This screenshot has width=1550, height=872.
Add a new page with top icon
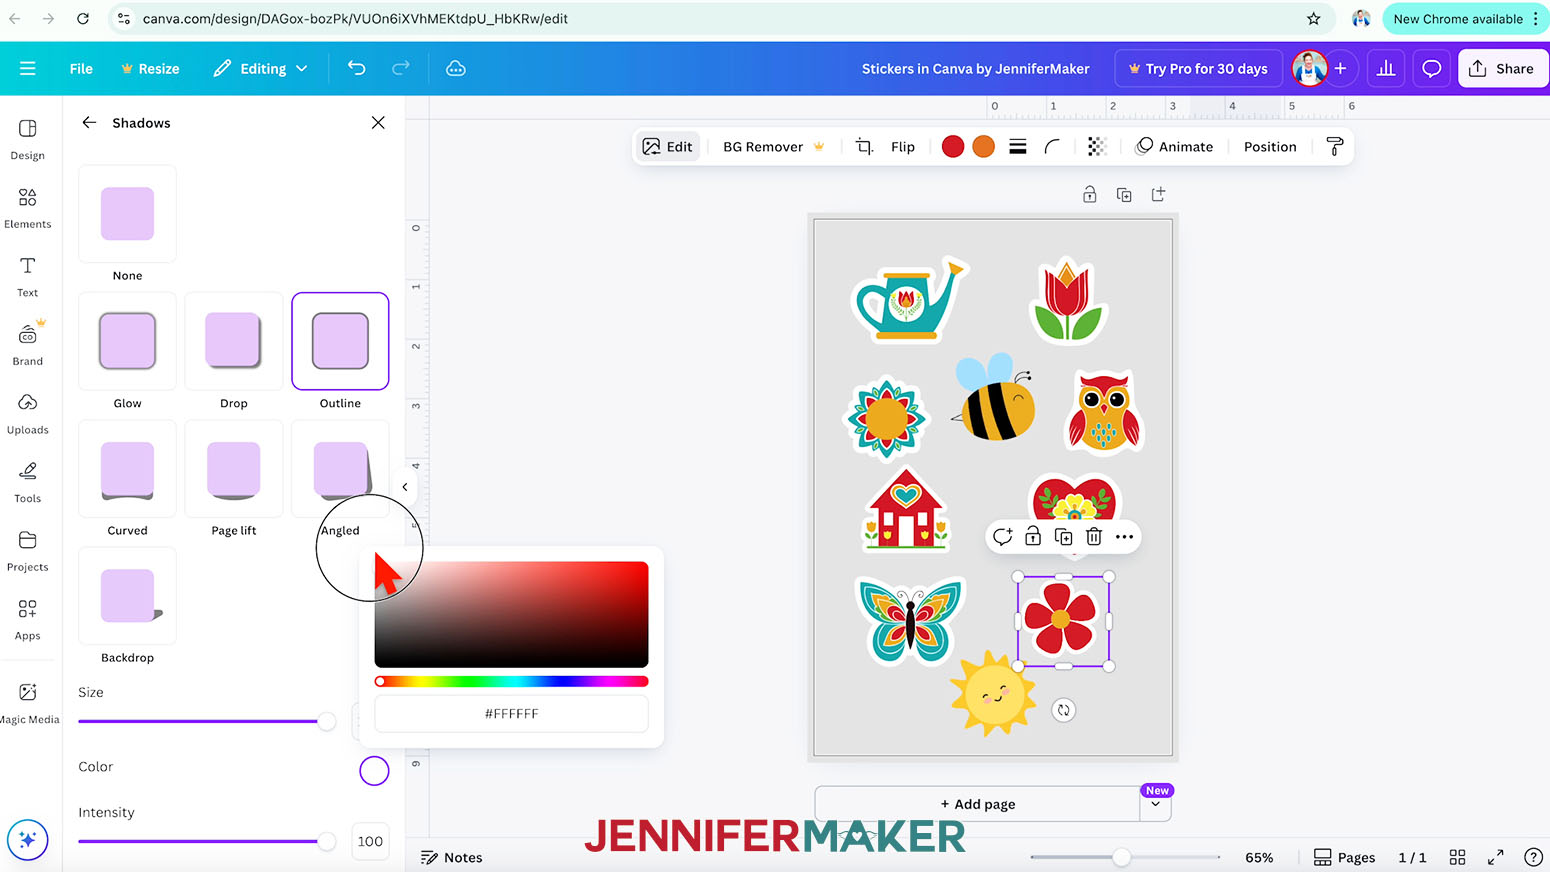point(1158,194)
